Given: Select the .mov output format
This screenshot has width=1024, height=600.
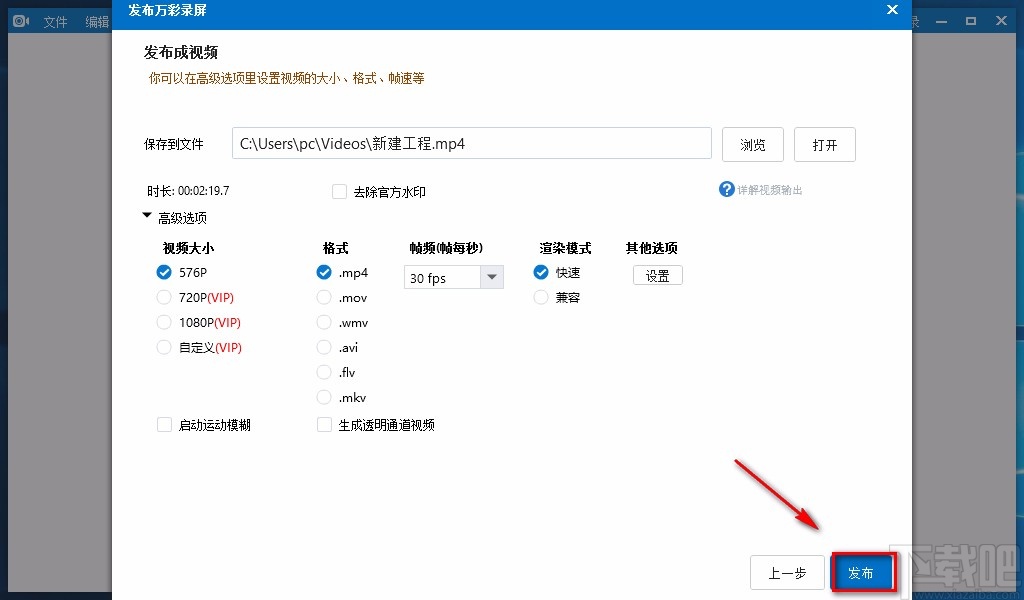Looking at the screenshot, I should 324,297.
